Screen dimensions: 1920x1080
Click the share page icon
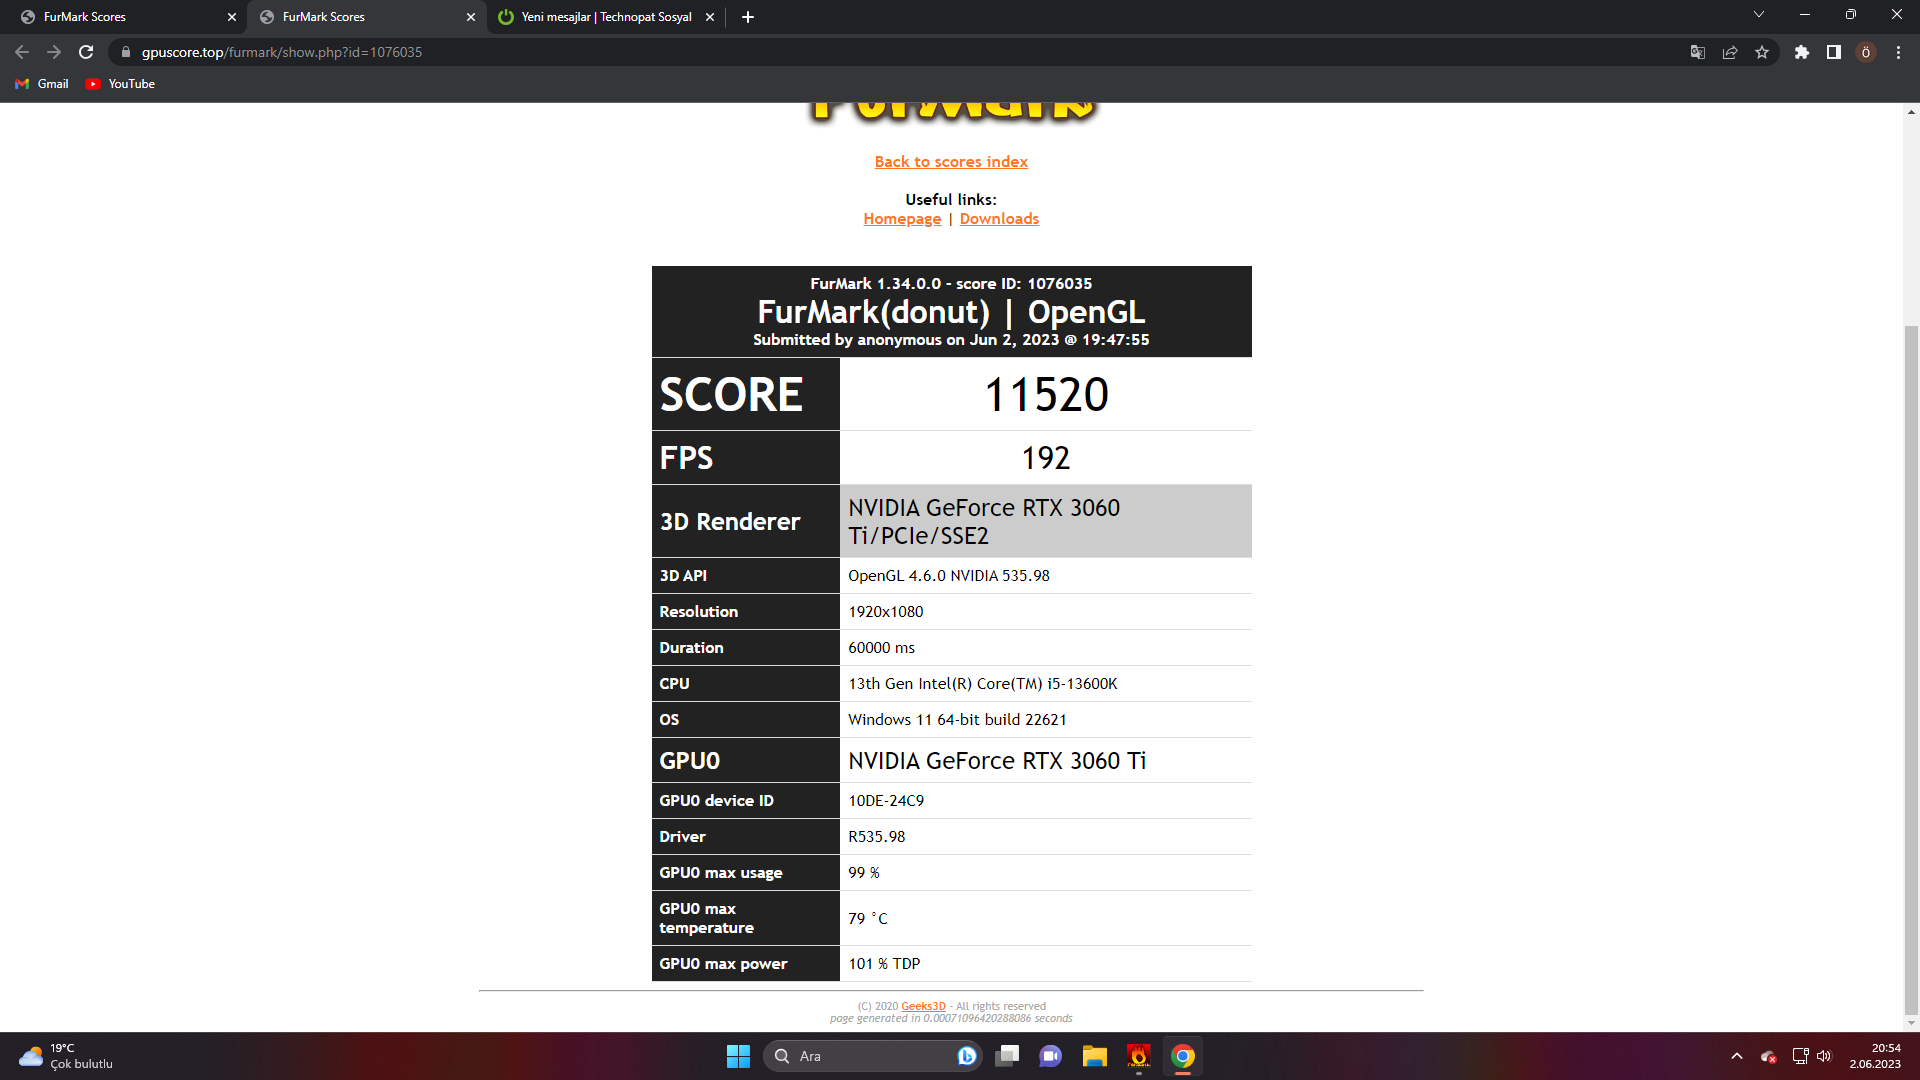pos(1730,52)
